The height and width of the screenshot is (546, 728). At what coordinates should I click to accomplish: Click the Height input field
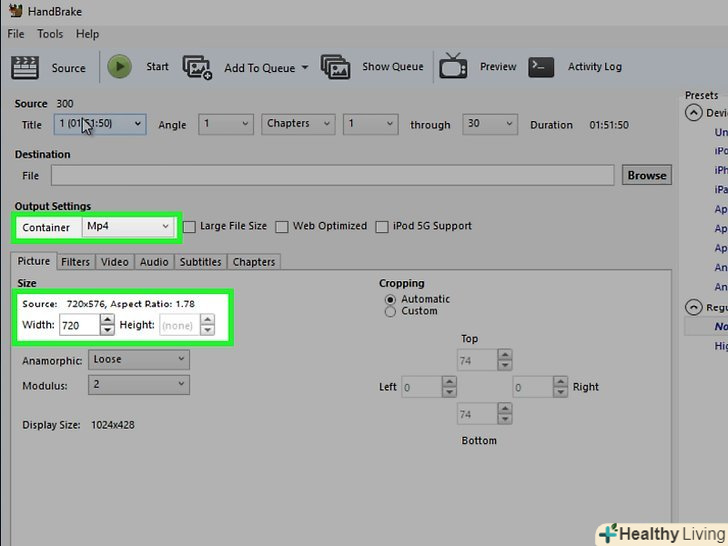click(179, 325)
